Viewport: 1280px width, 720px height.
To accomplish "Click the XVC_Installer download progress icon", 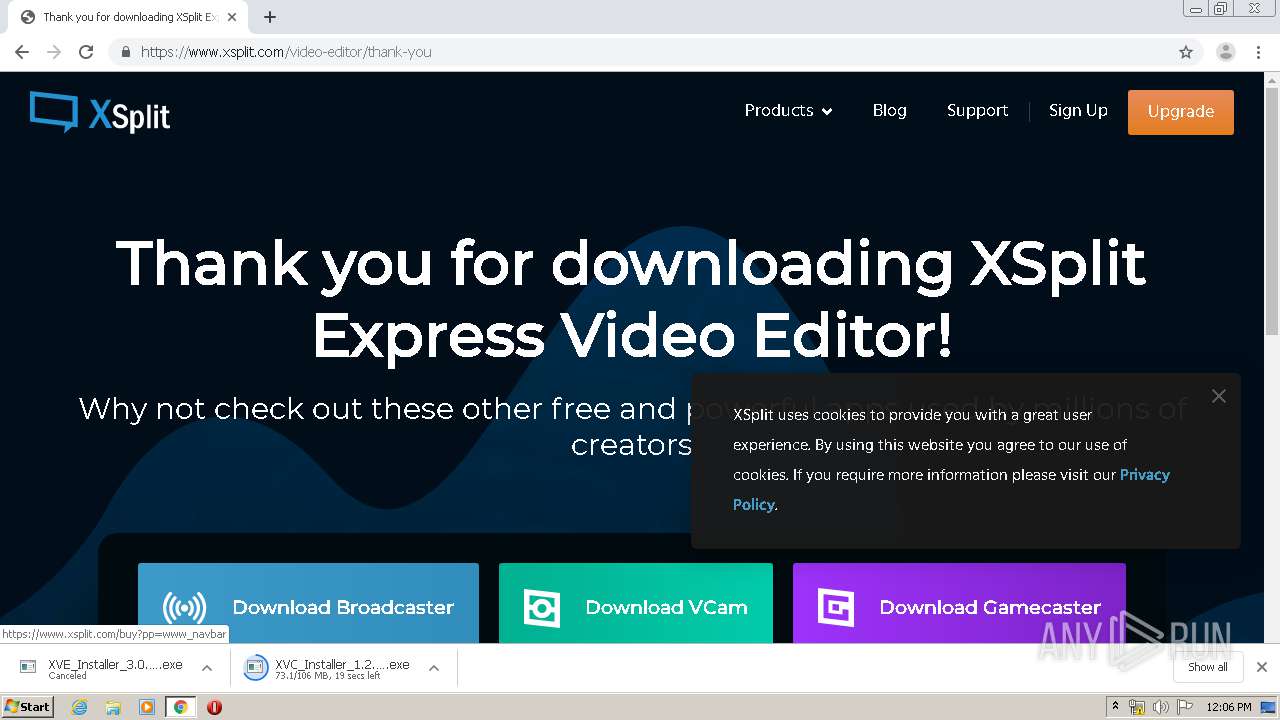I will pos(256,668).
